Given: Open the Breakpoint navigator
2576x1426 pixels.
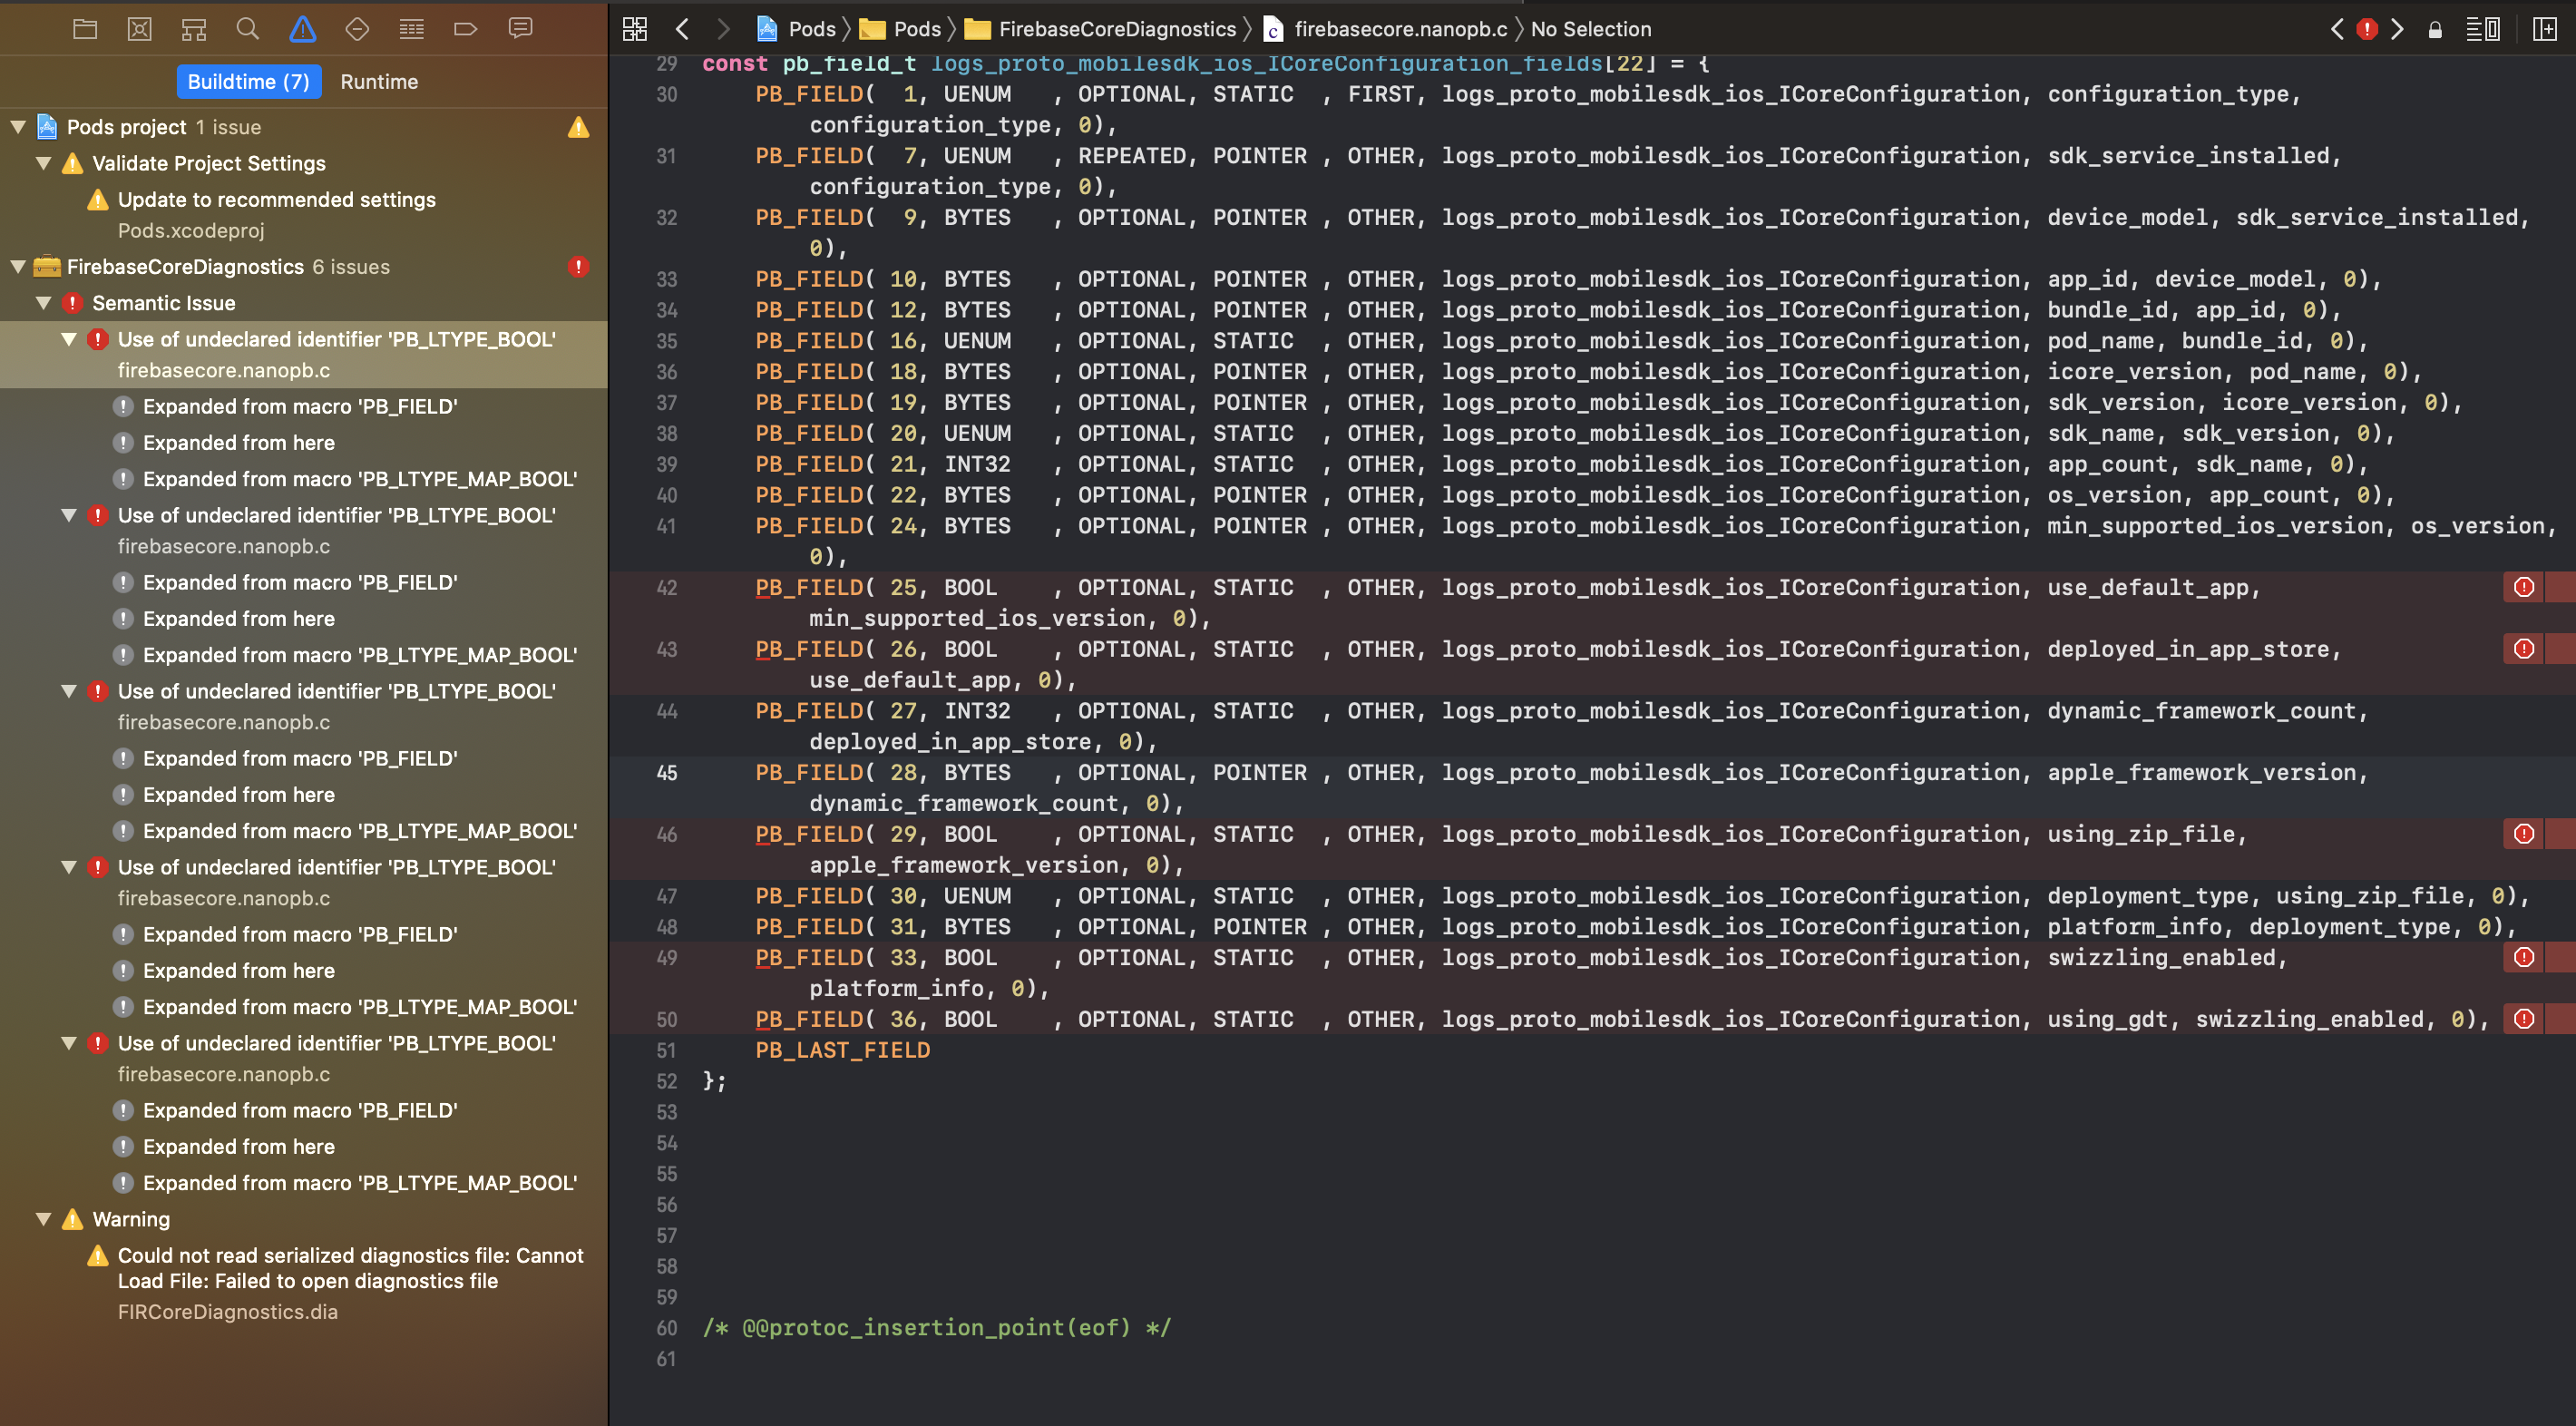Looking at the screenshot, I should [465, 29].
